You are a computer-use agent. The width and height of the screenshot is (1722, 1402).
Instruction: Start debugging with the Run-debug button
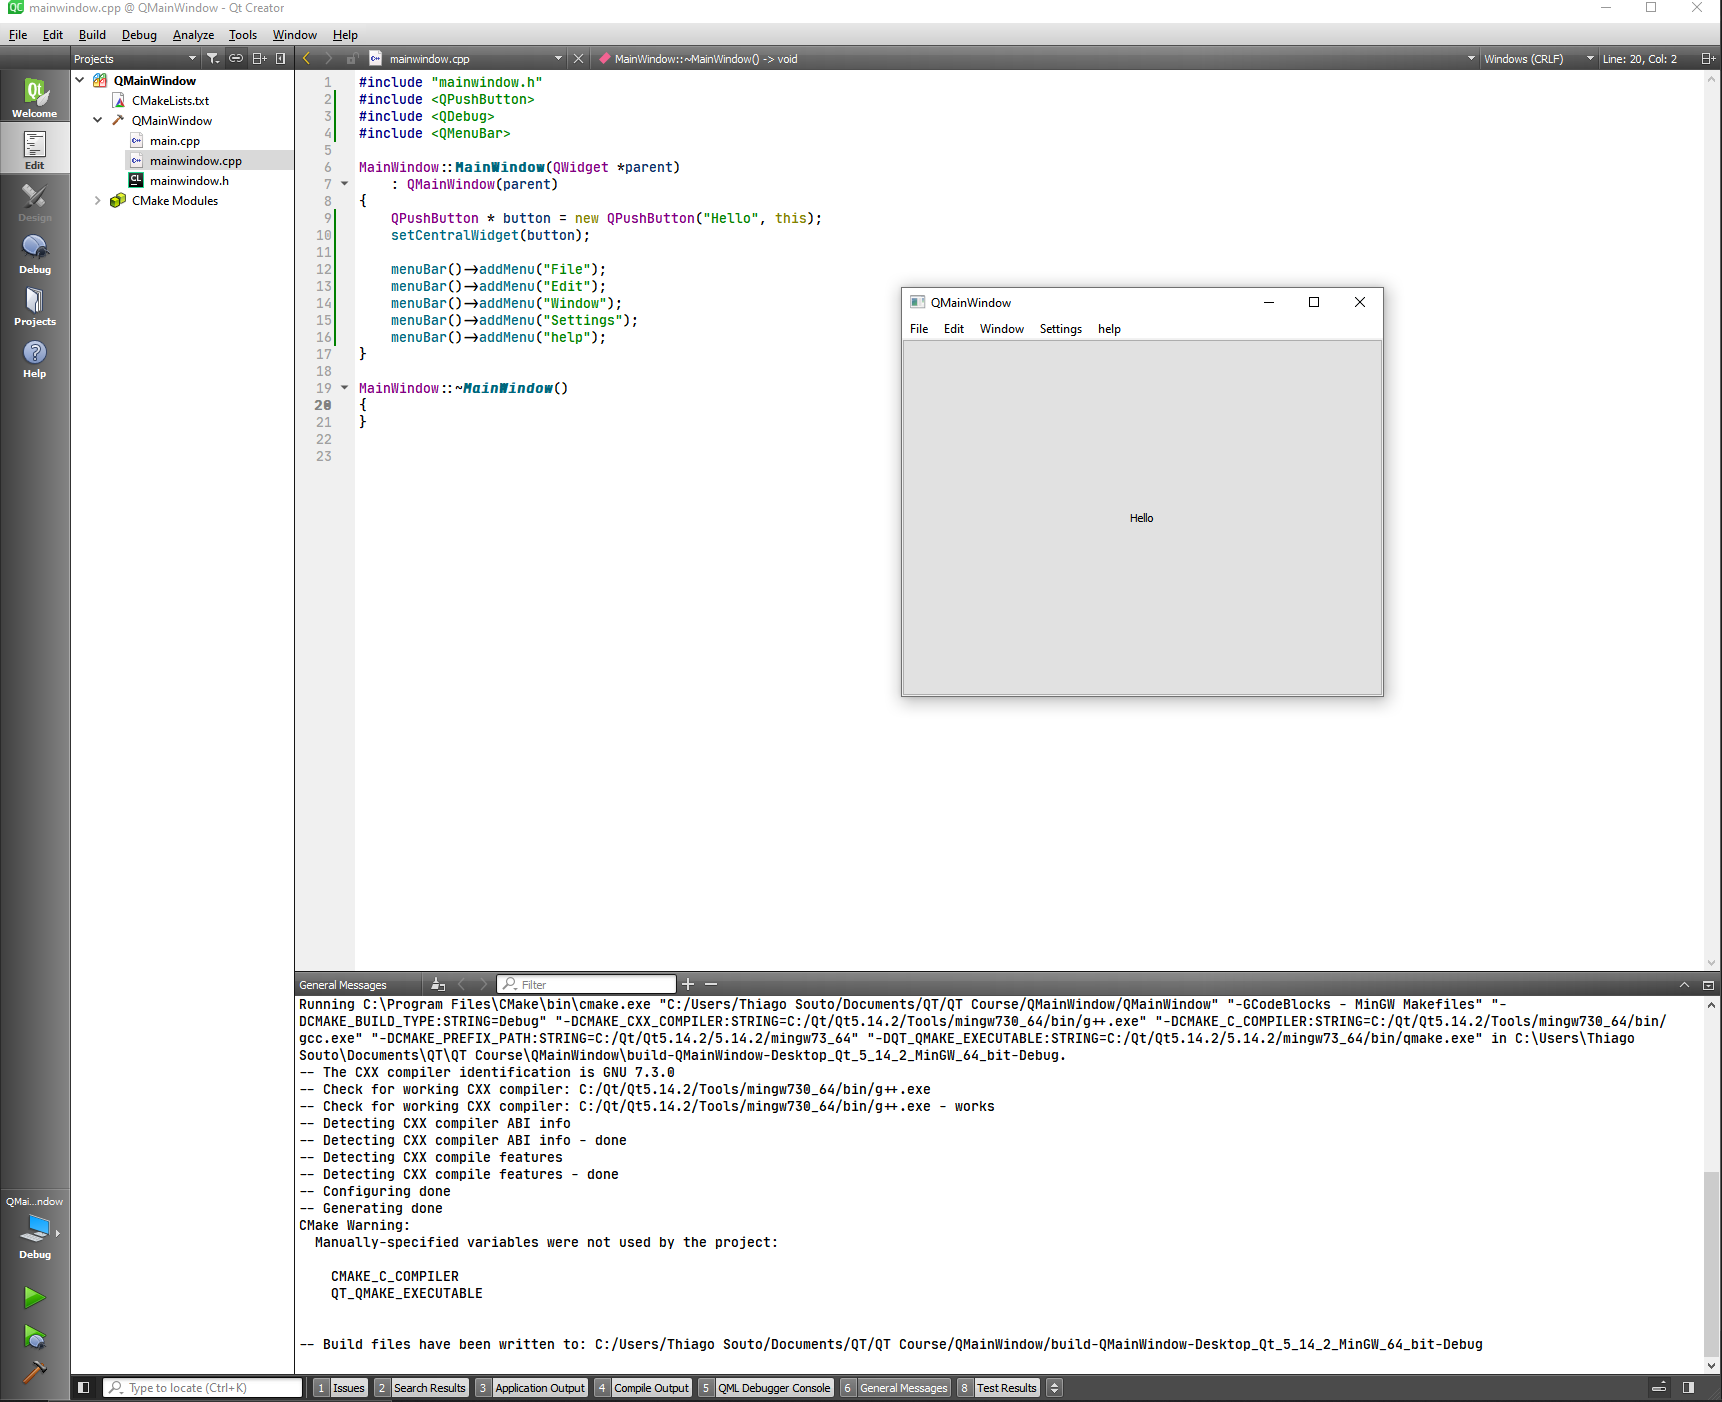pos(35,1336)
